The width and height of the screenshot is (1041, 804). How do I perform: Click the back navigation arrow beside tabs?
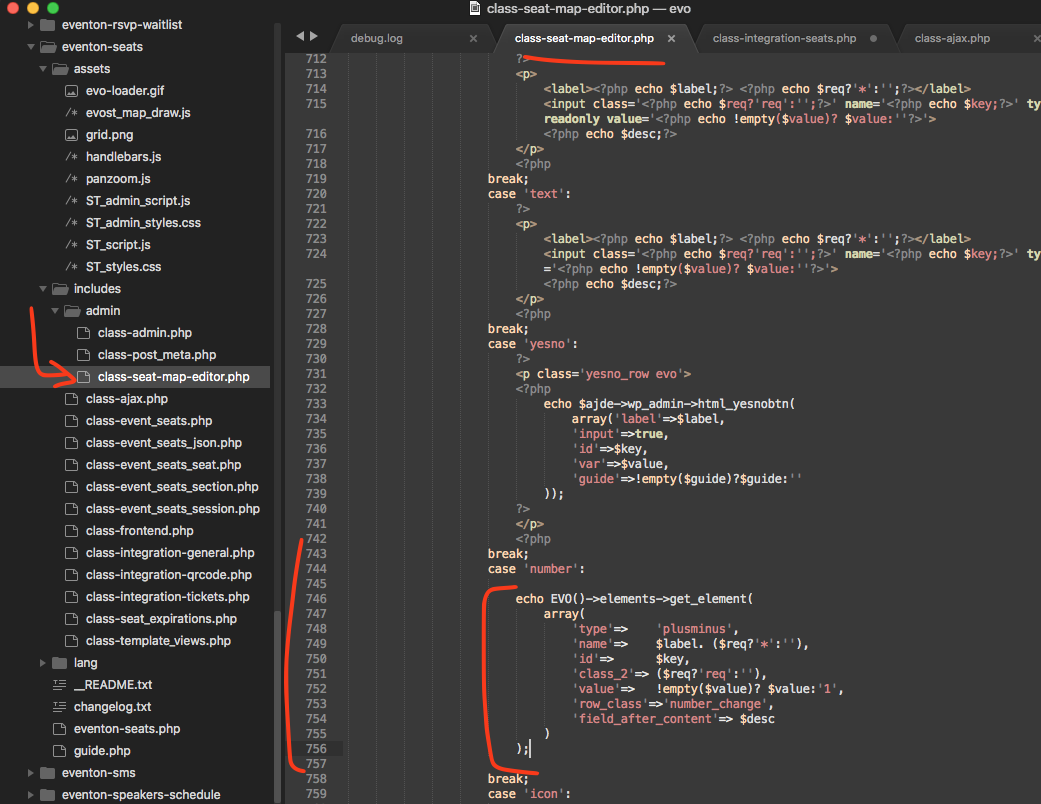click(300, 36)
